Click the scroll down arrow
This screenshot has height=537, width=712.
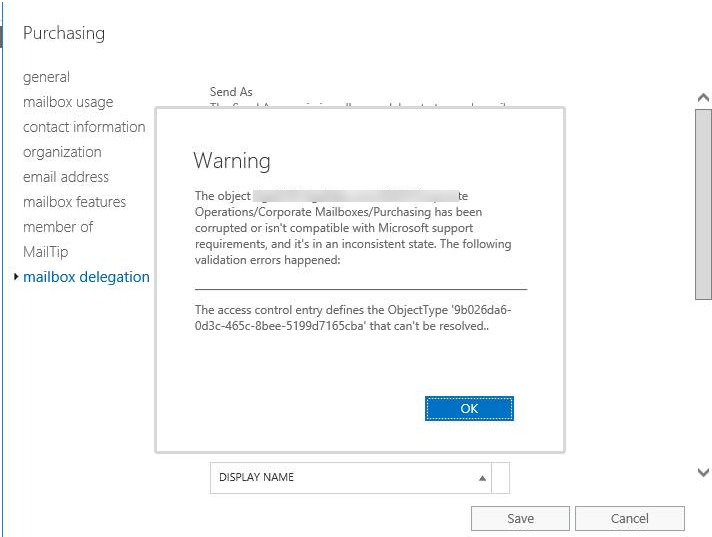[x=703, y=473]
